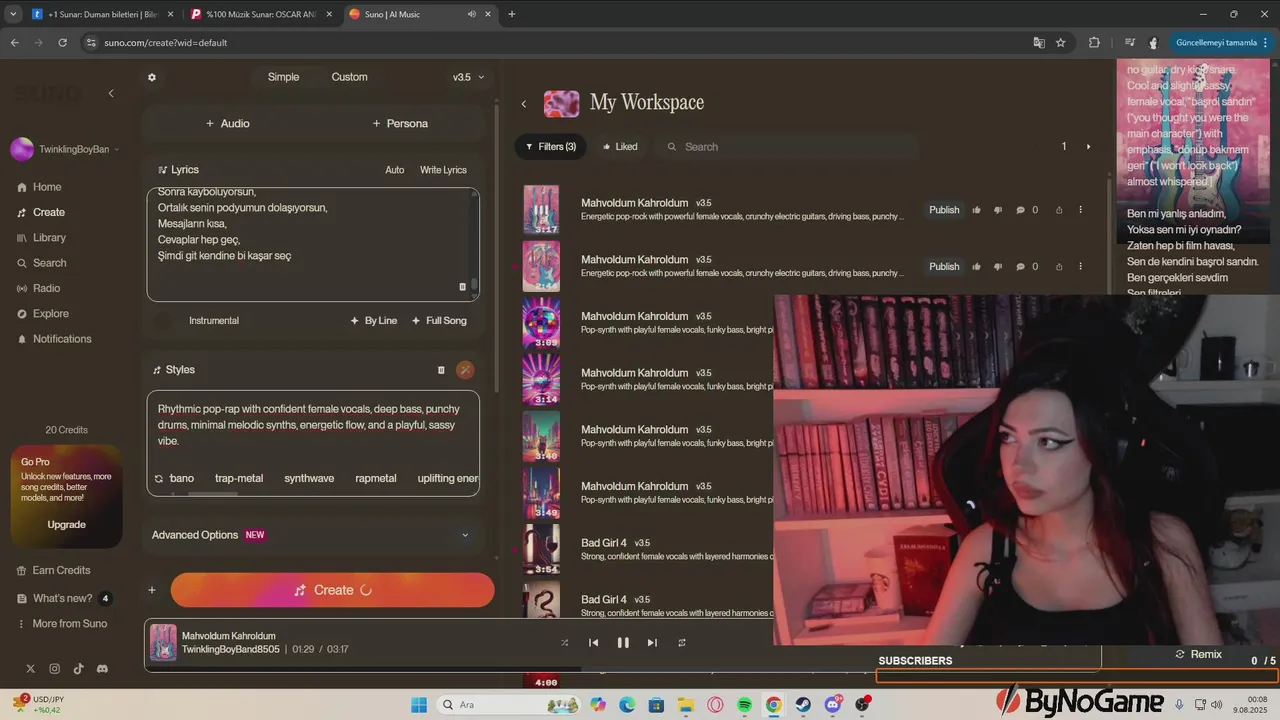Open Explore in sidebar
This screenshot has height=720, width=1280.
(42, 314)
